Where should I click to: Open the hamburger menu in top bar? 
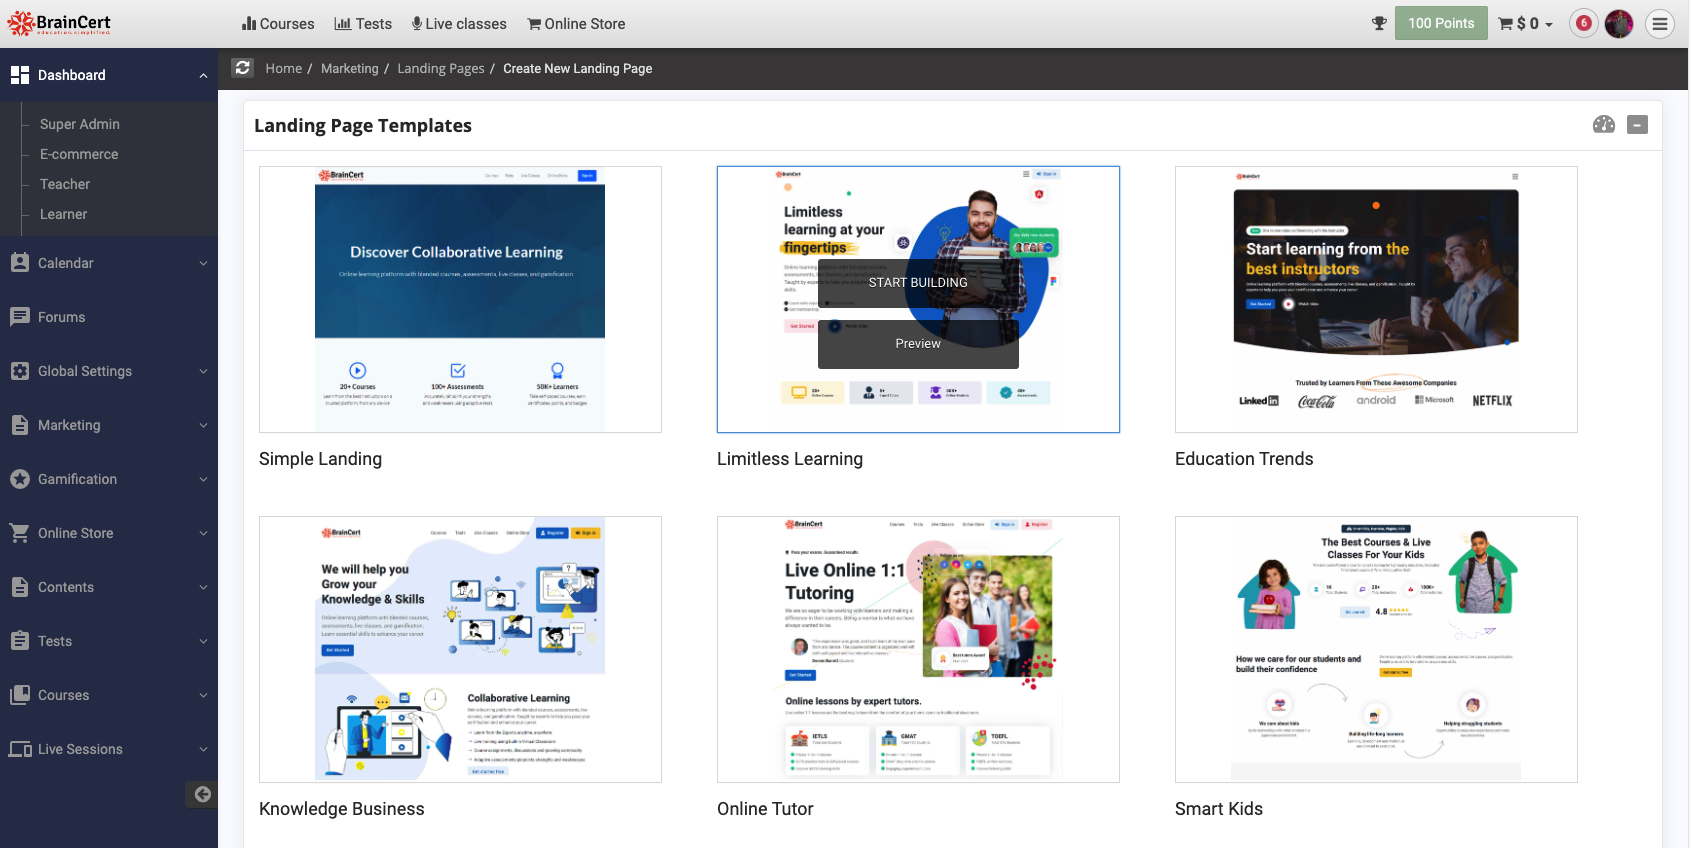1660,23
